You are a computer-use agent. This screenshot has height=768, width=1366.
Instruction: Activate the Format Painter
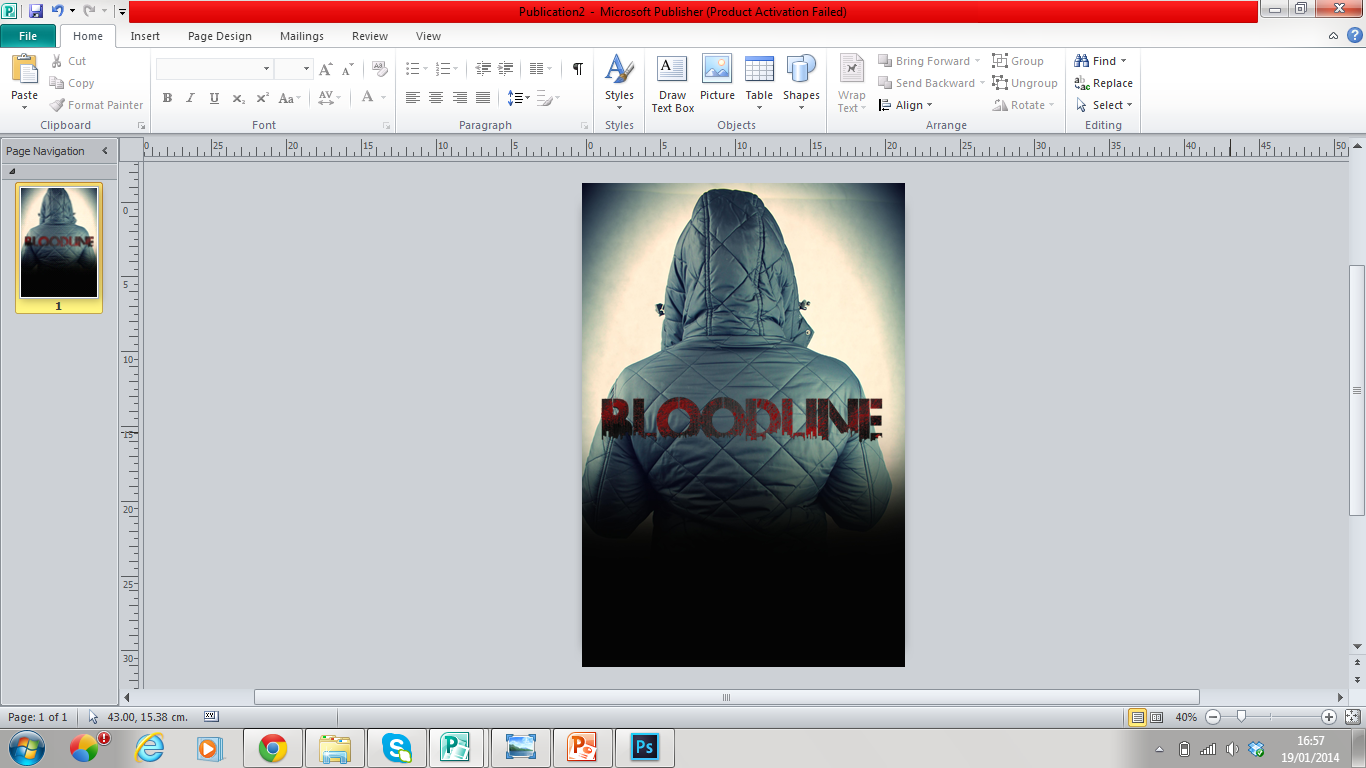[x=95, y=104]
